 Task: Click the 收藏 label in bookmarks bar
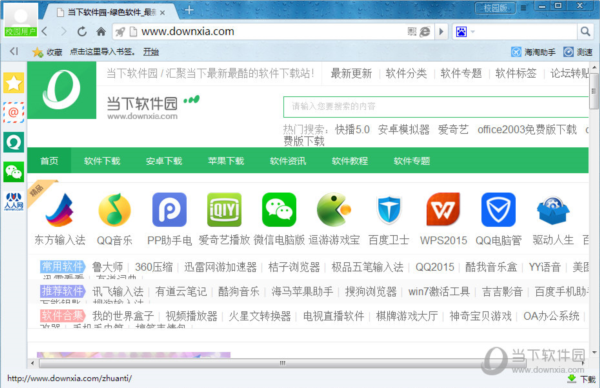coord(54,52)
